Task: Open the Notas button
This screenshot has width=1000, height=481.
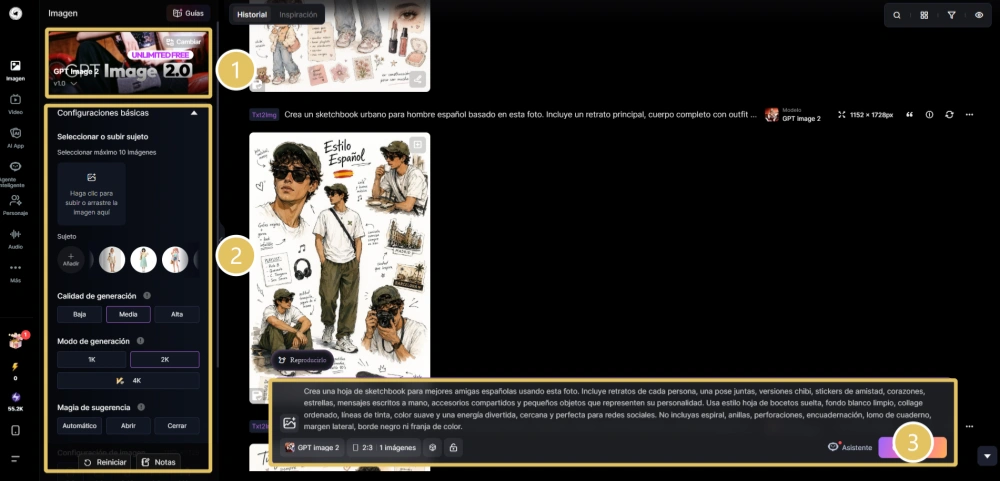Action: pos(158,462)
